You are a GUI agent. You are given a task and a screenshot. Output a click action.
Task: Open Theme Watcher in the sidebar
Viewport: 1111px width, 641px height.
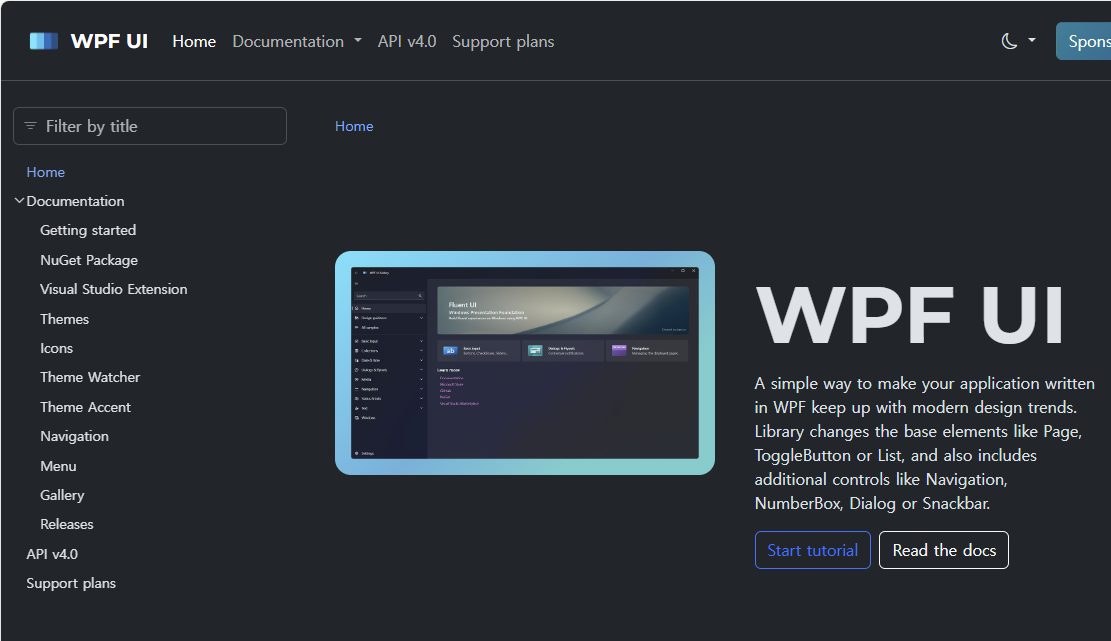[x=90, y=378]
